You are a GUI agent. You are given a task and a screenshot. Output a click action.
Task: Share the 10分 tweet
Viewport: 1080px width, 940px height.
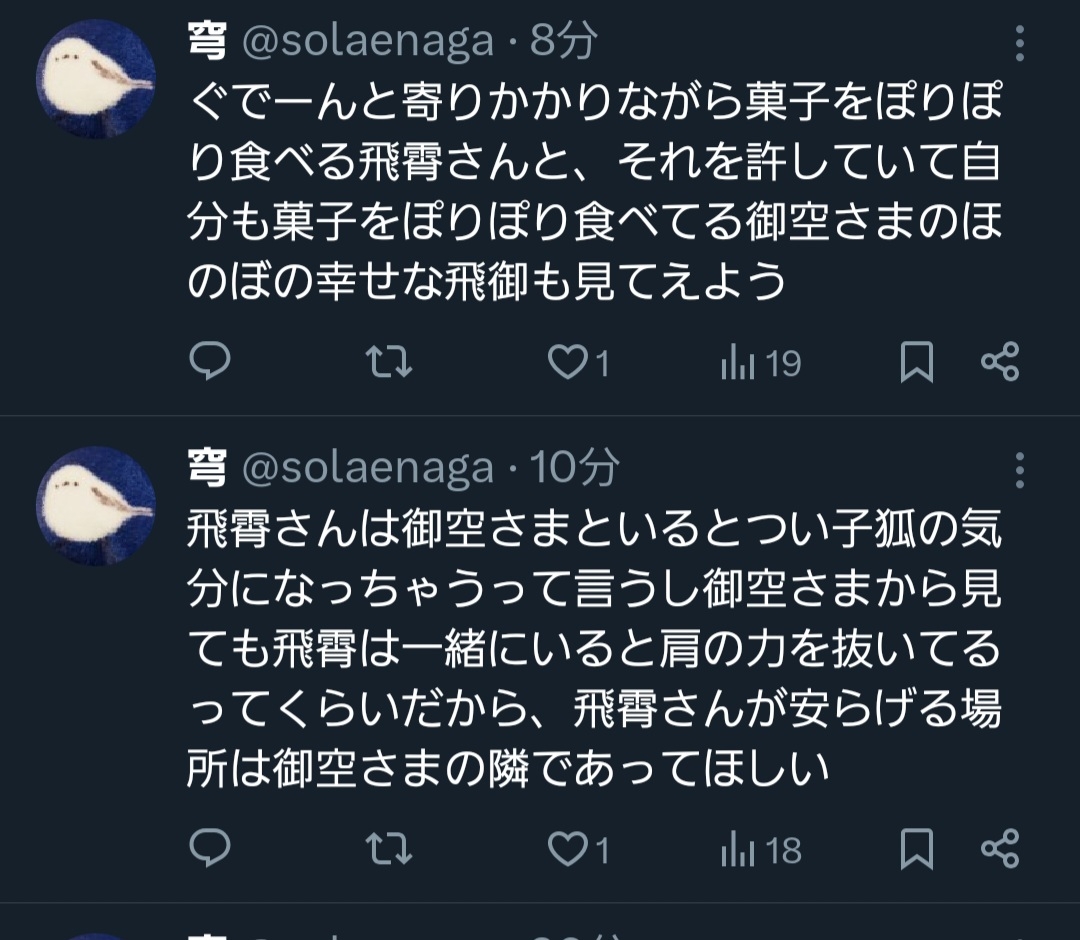(999, 850)
